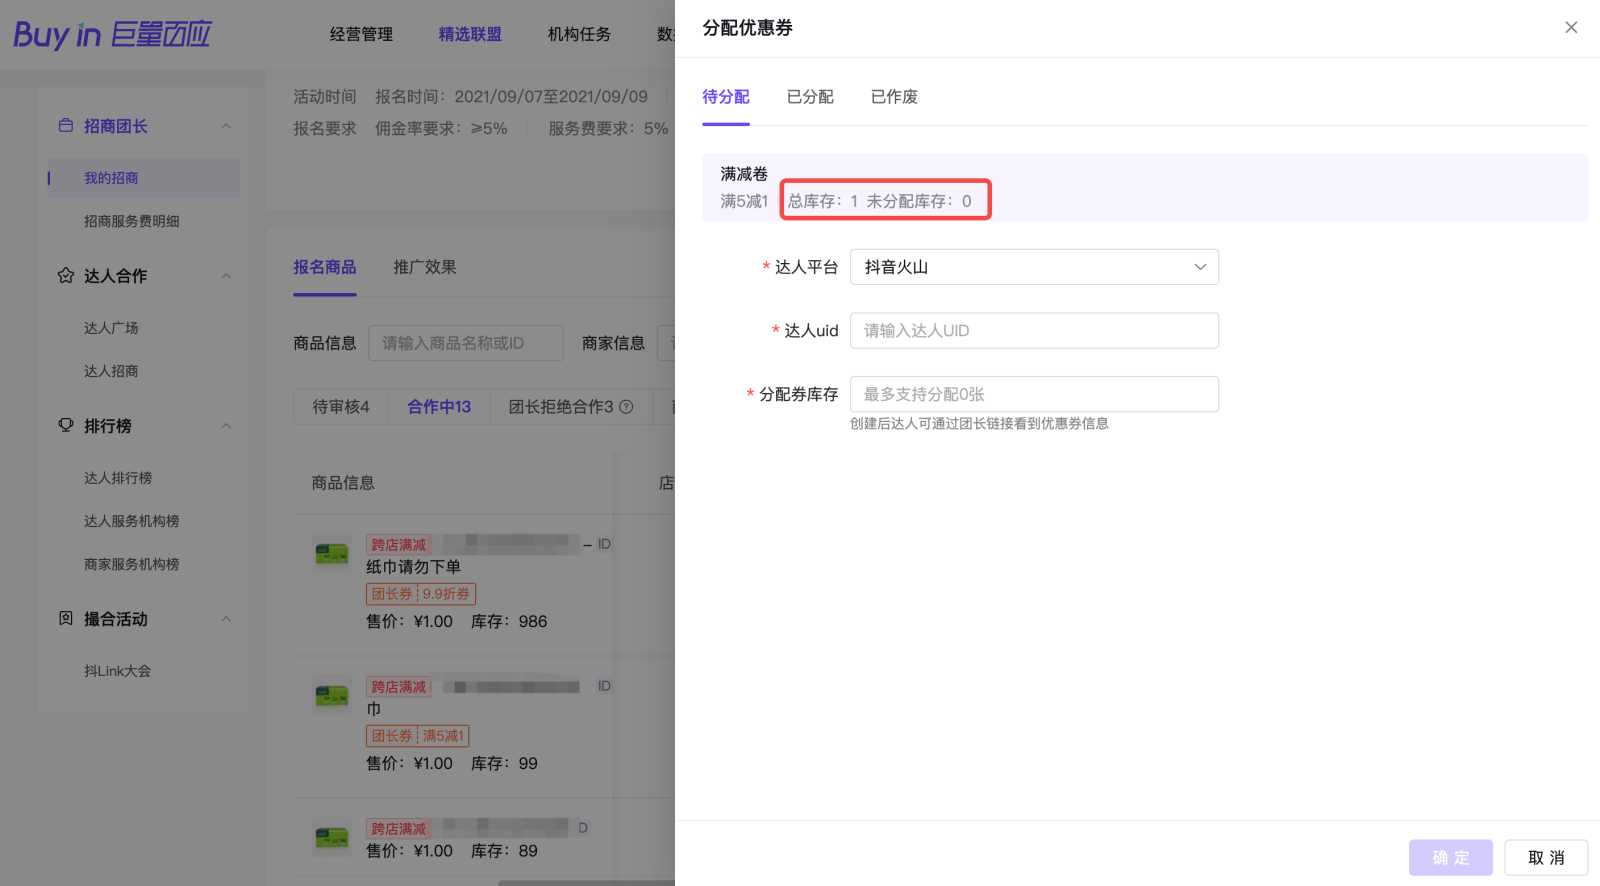Switch to the 报名商品 tab

coord(325,267)
